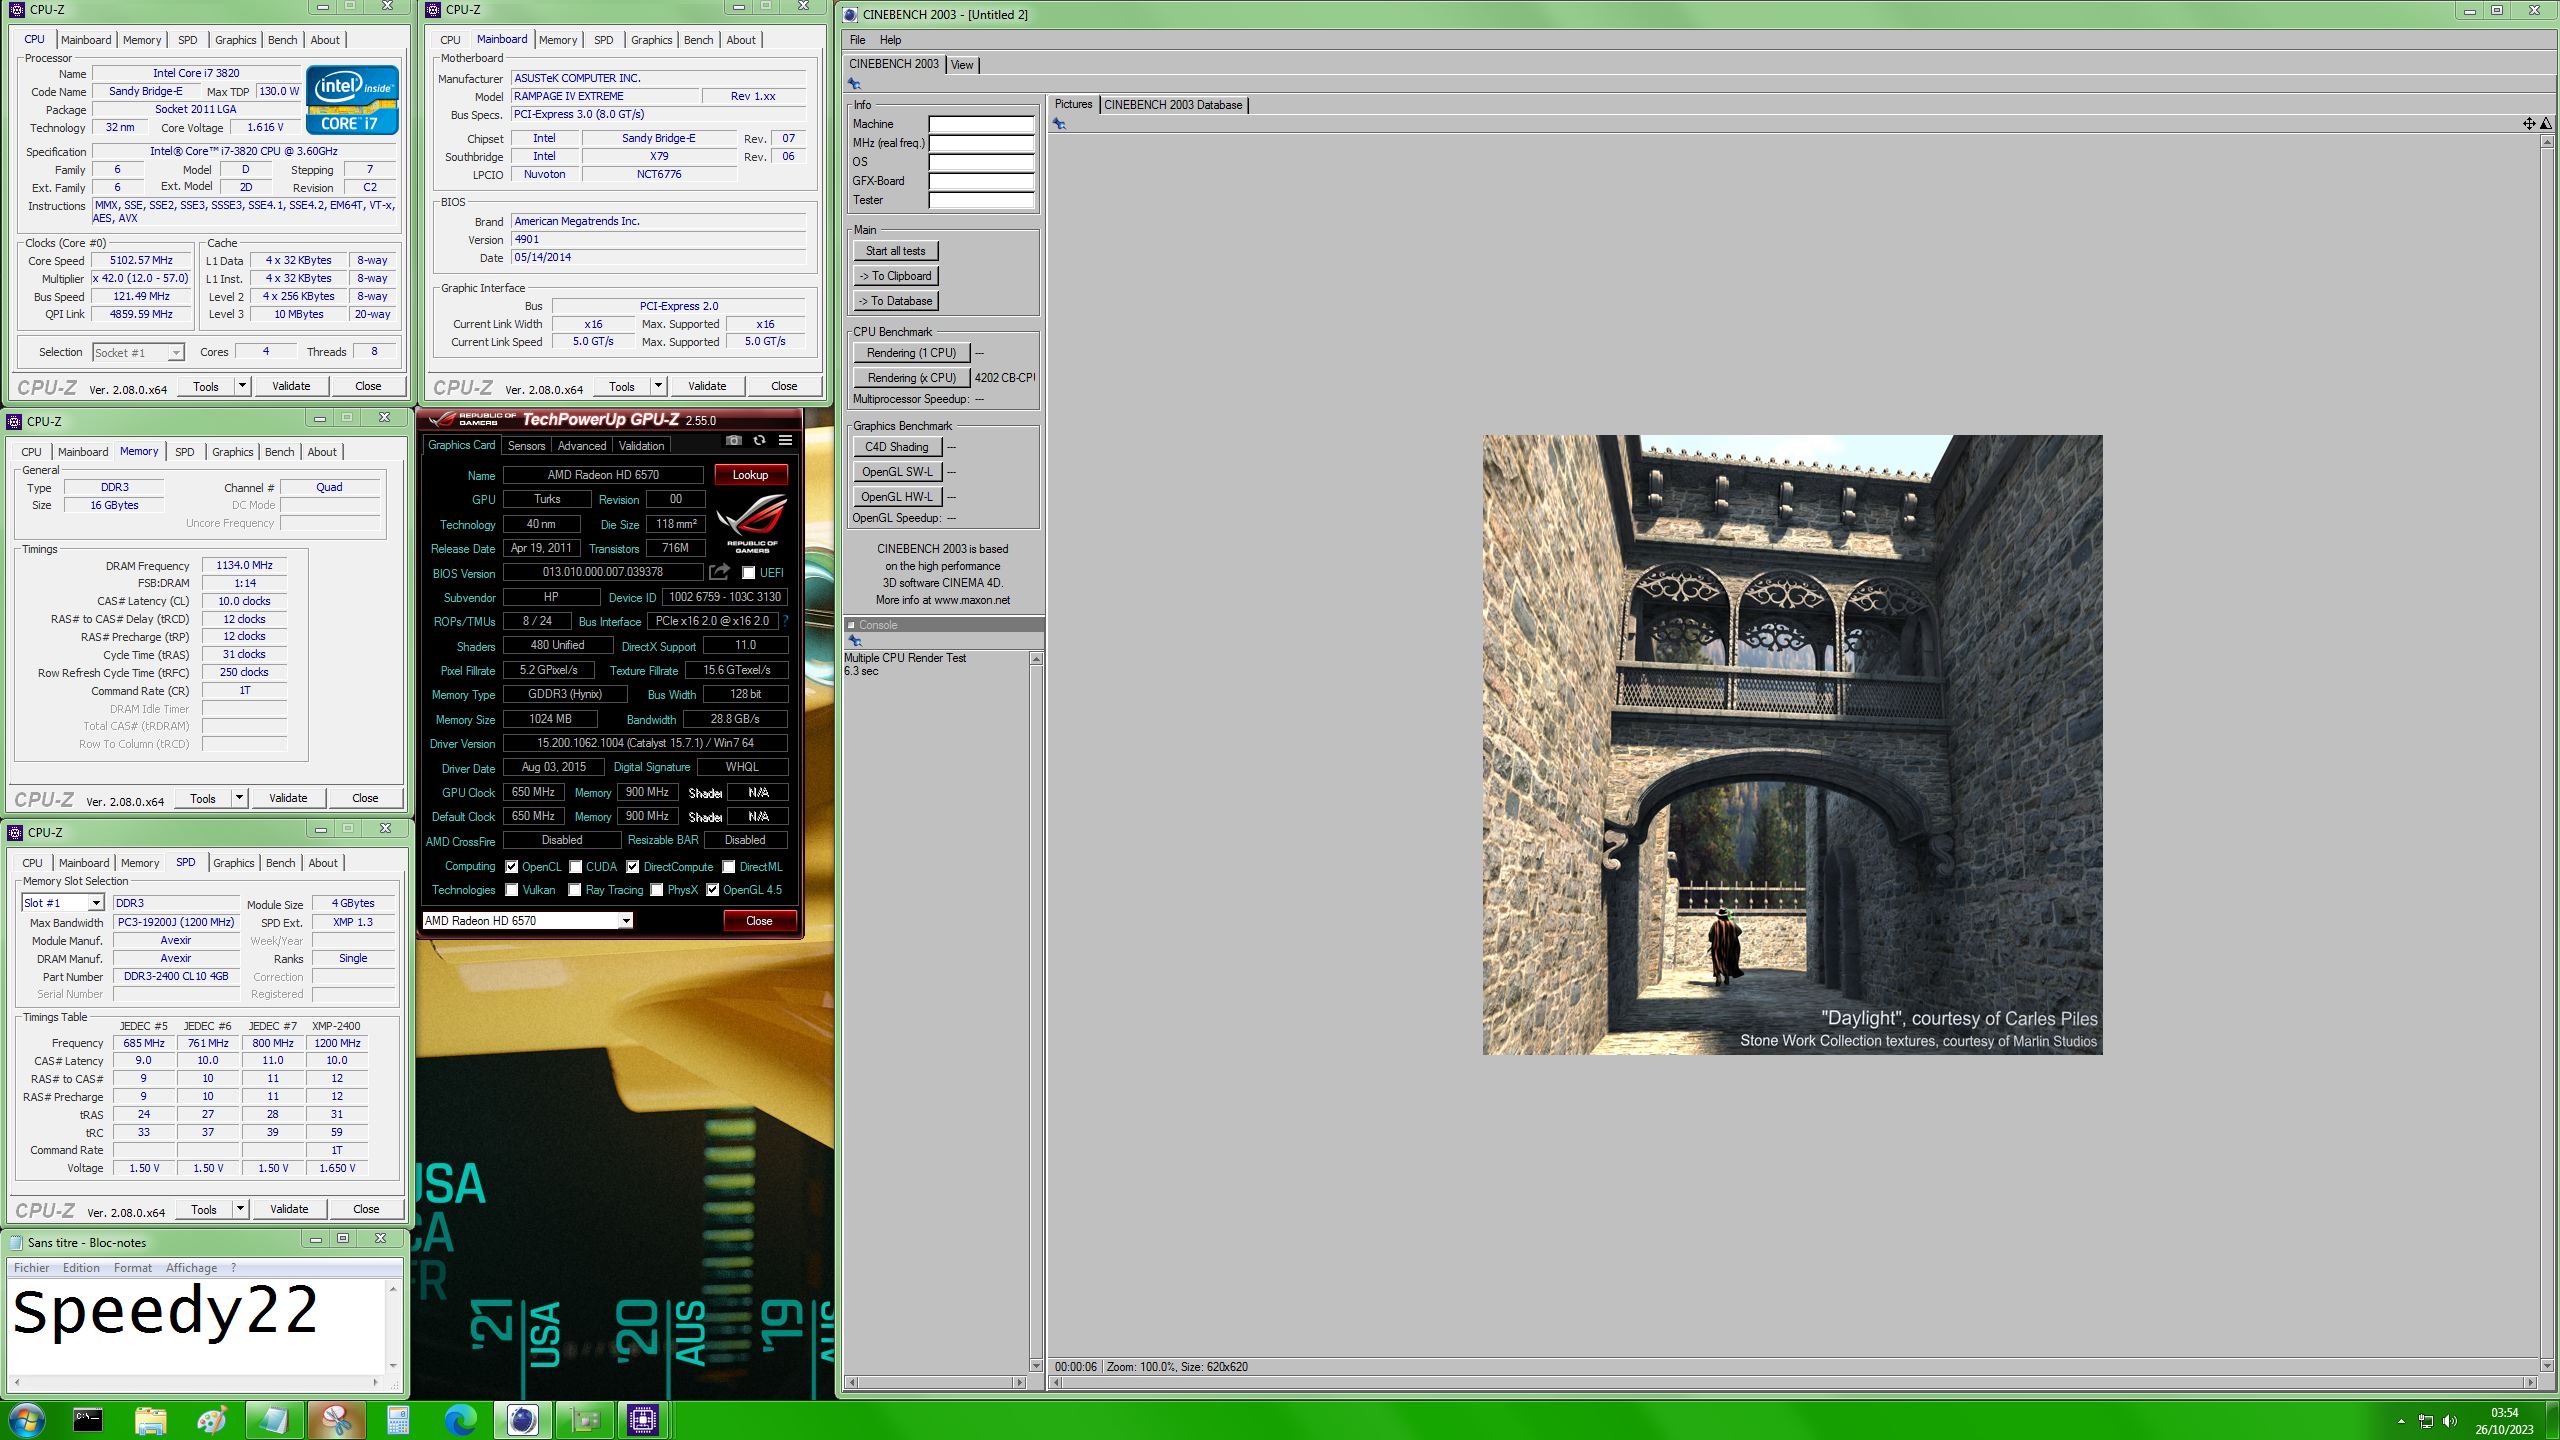Click the Bus Interface question mark in GPU-Z

(785, 621)
